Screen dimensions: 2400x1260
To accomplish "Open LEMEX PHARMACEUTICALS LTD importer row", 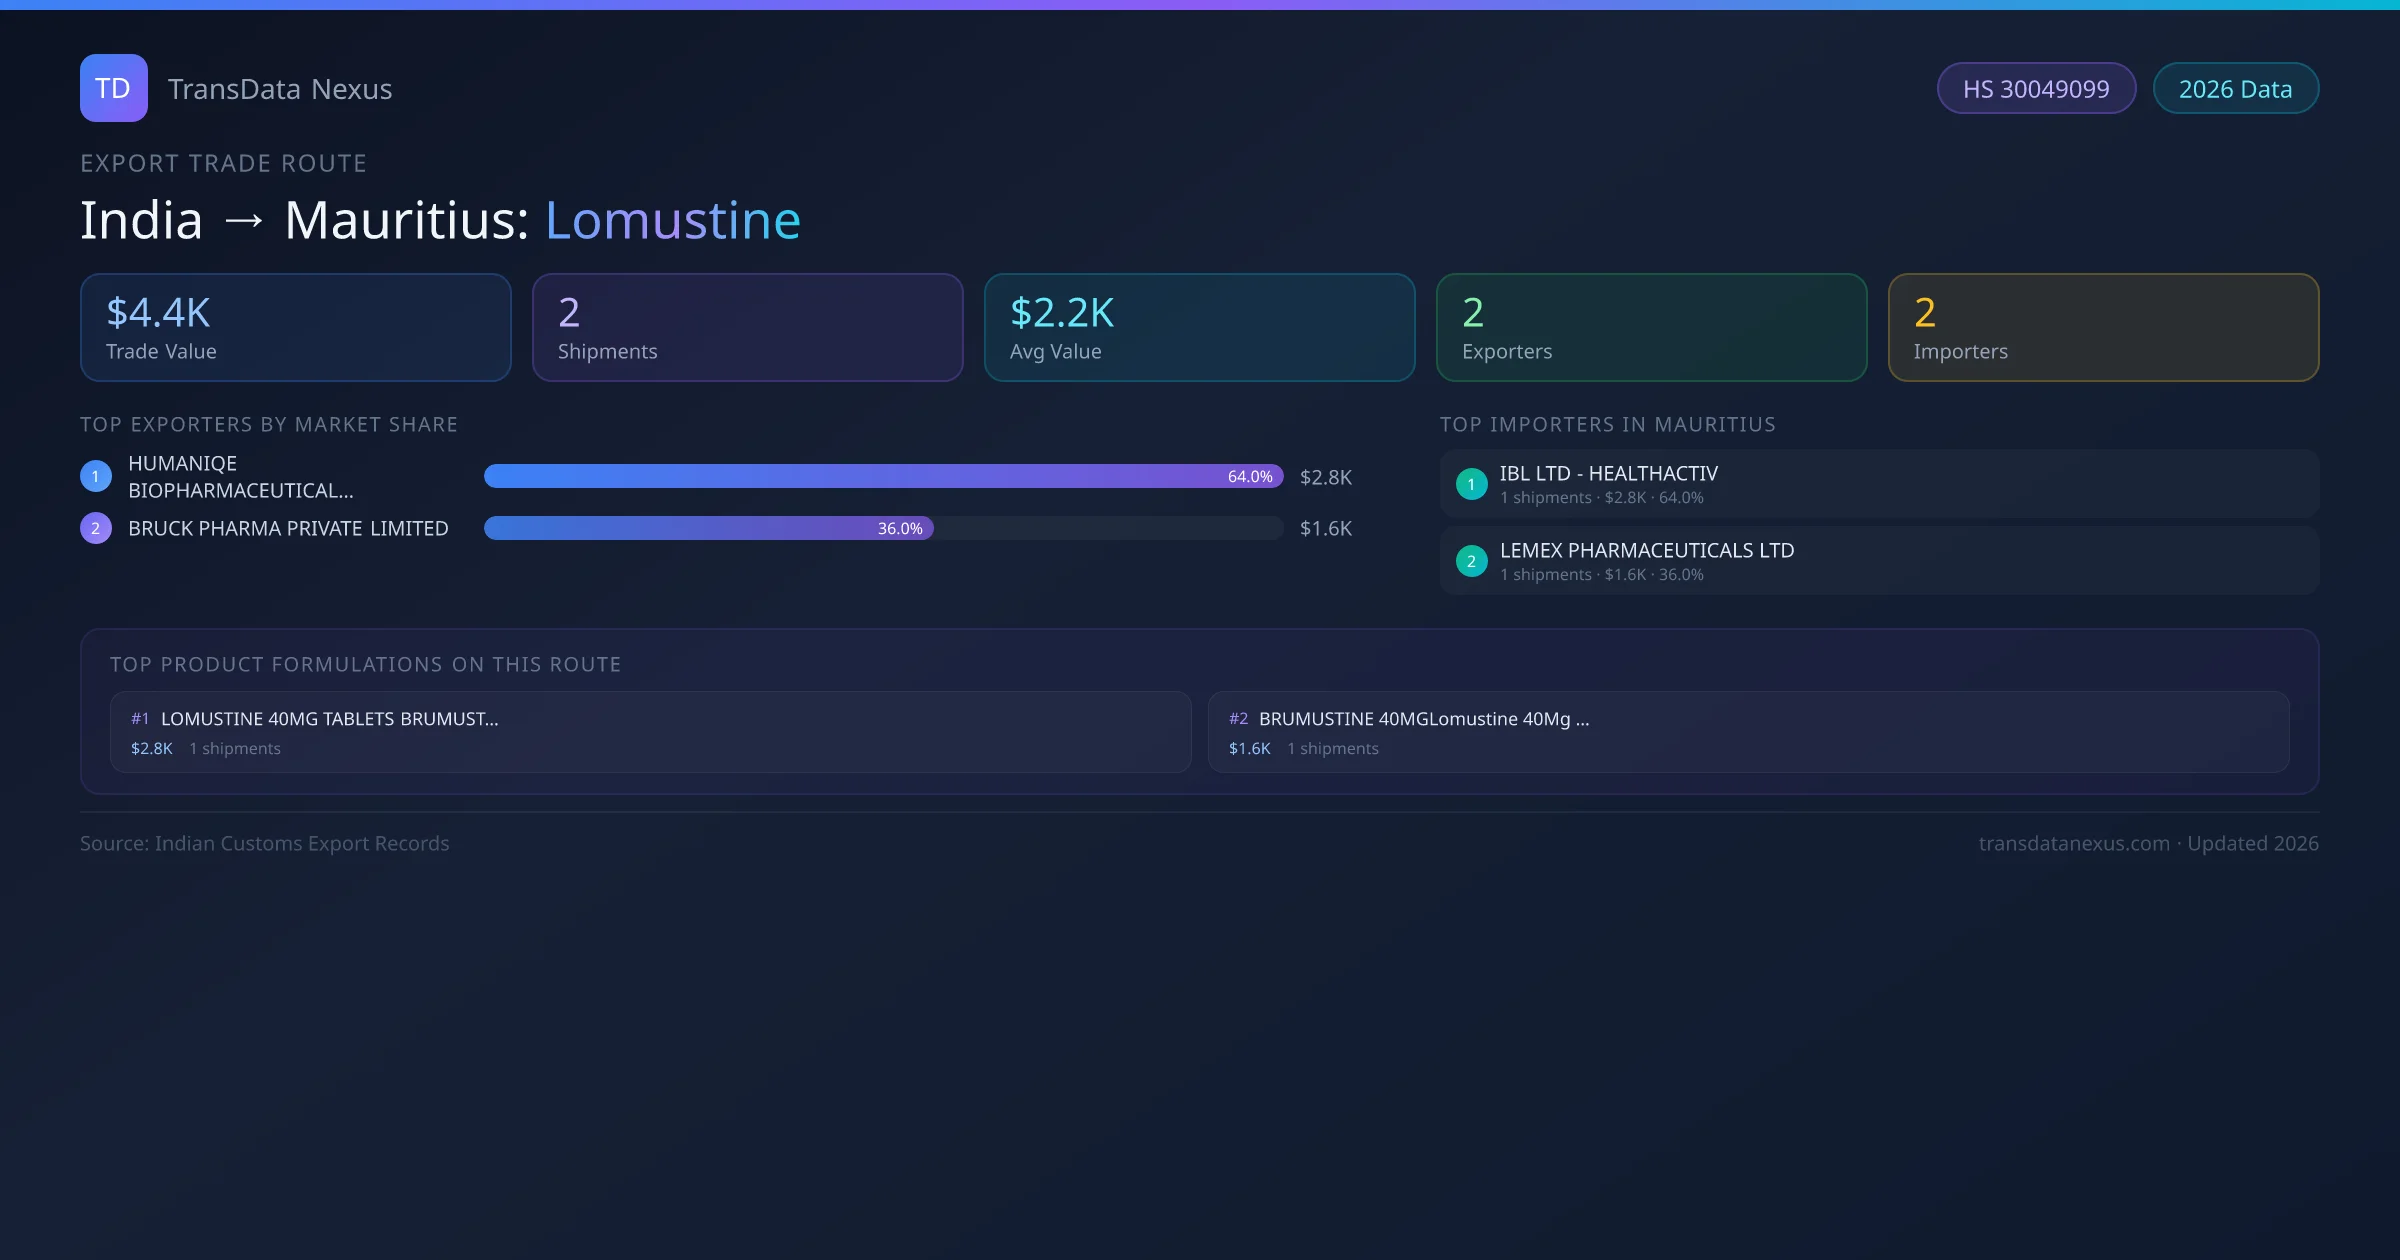I will click(x=1878, y=561).
